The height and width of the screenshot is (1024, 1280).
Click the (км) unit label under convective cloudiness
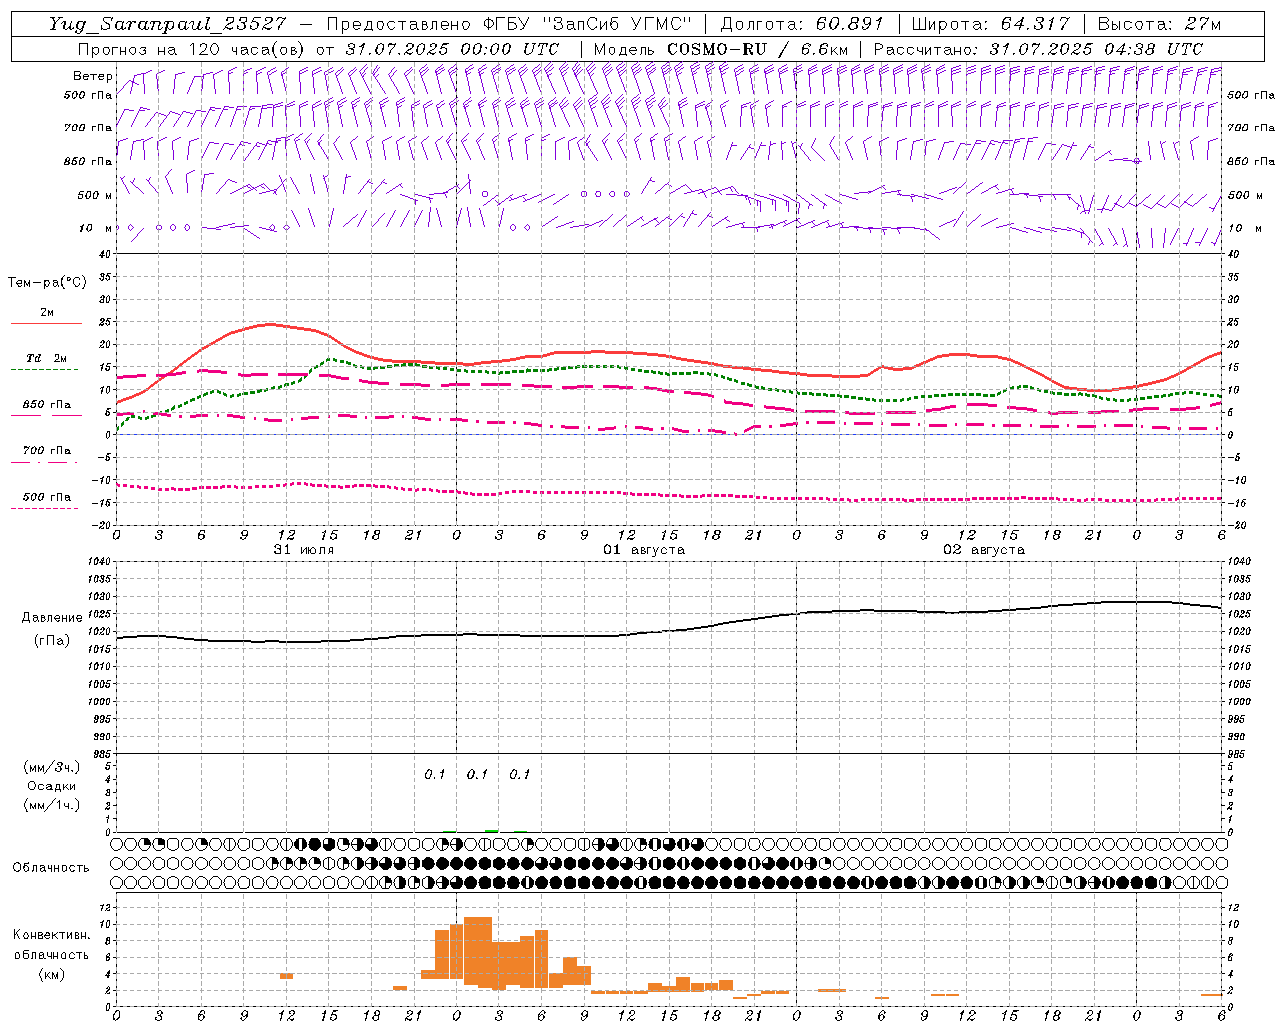(51, 974)
